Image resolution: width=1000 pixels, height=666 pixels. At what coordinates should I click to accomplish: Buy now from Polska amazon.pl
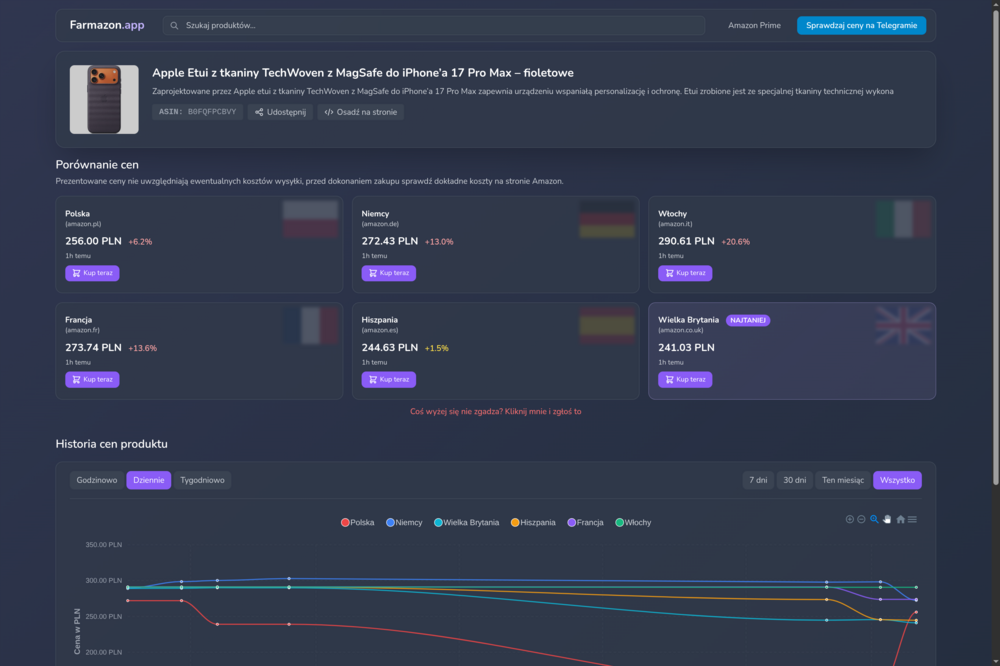pyautogui.click(x=92, y=273)
